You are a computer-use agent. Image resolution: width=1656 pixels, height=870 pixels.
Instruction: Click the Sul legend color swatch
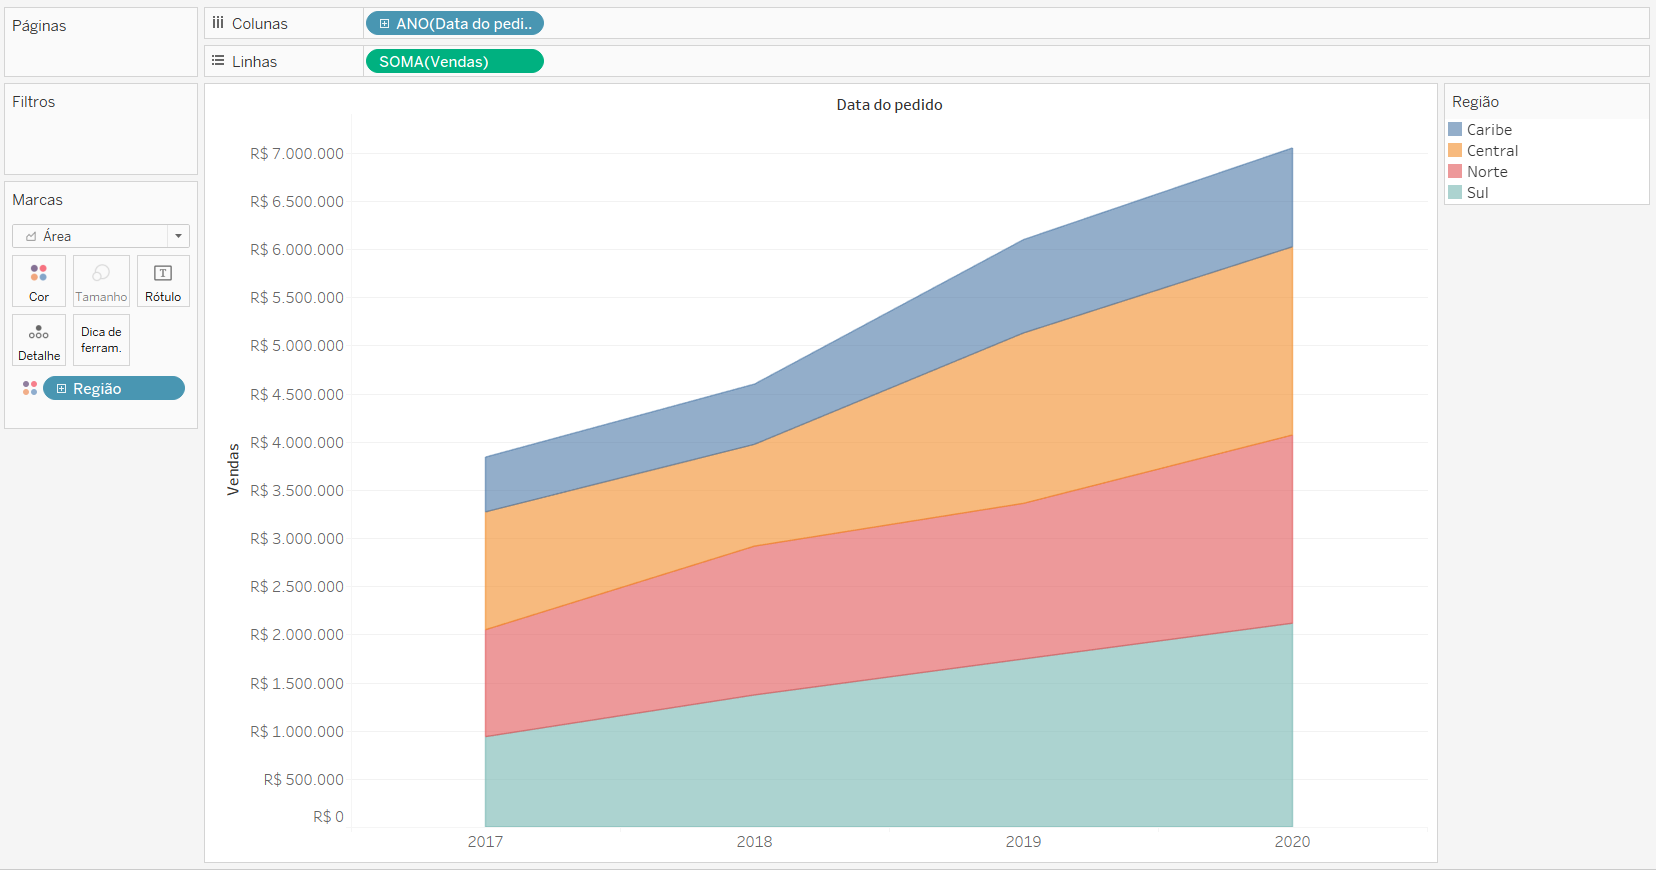(x=1455, y=192)
